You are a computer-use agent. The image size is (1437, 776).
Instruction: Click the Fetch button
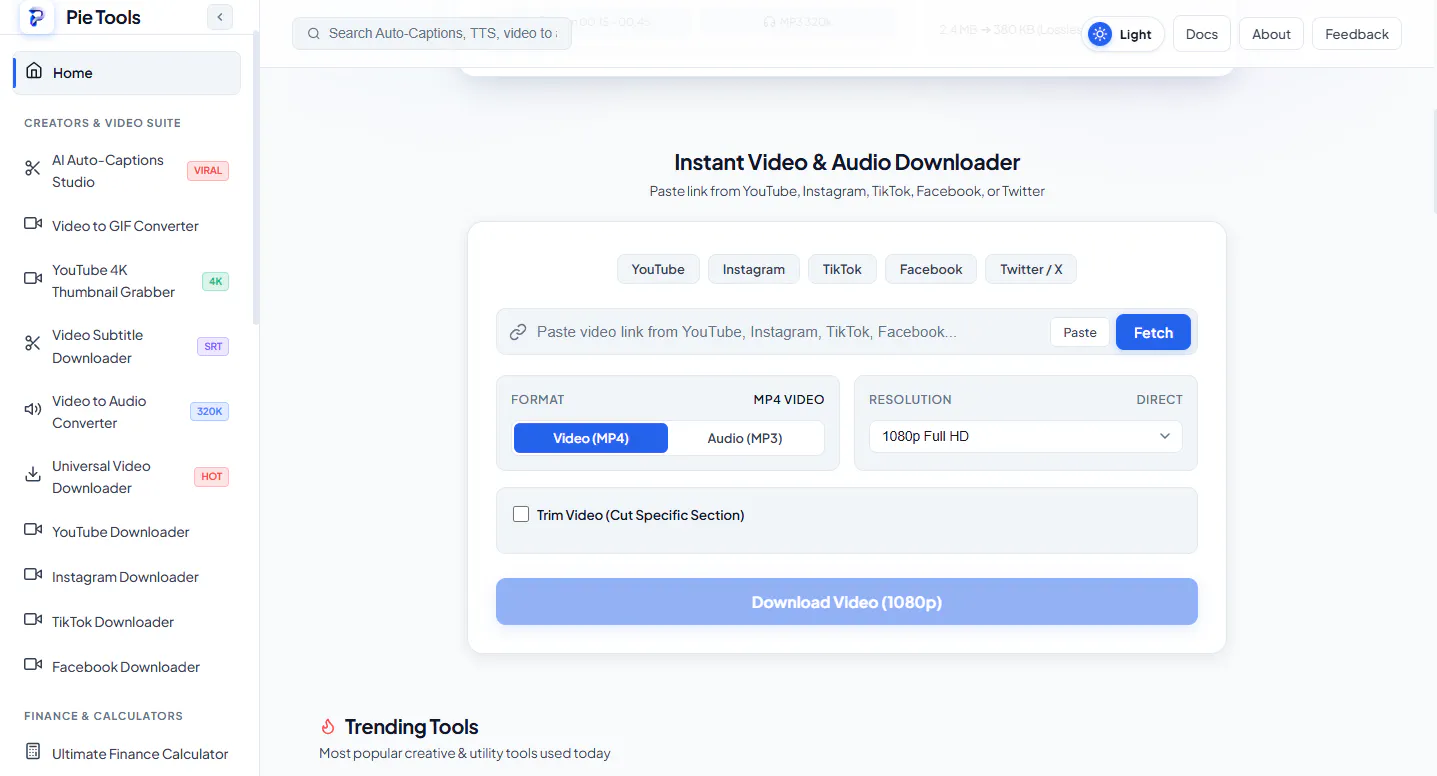[1153, 333]
